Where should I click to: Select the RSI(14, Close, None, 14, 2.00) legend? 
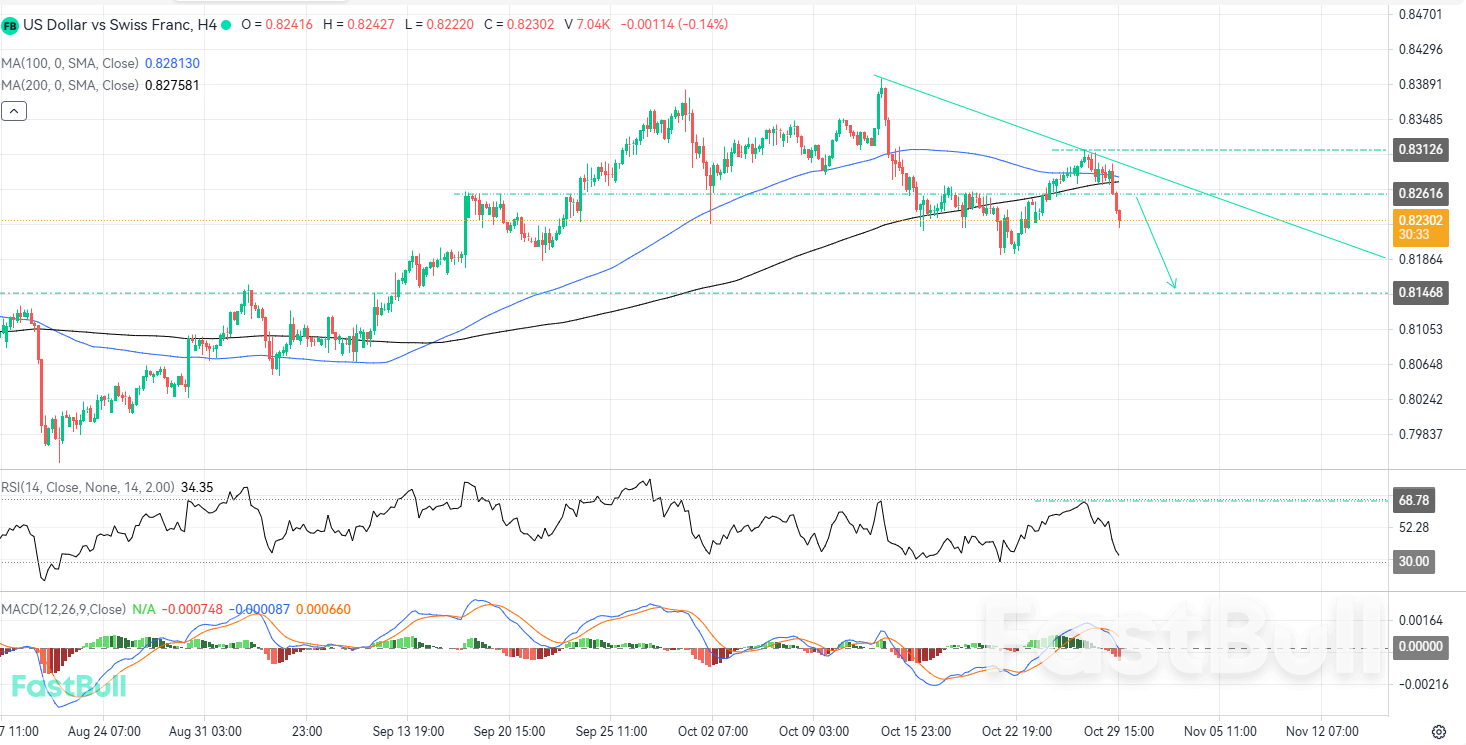89,487
